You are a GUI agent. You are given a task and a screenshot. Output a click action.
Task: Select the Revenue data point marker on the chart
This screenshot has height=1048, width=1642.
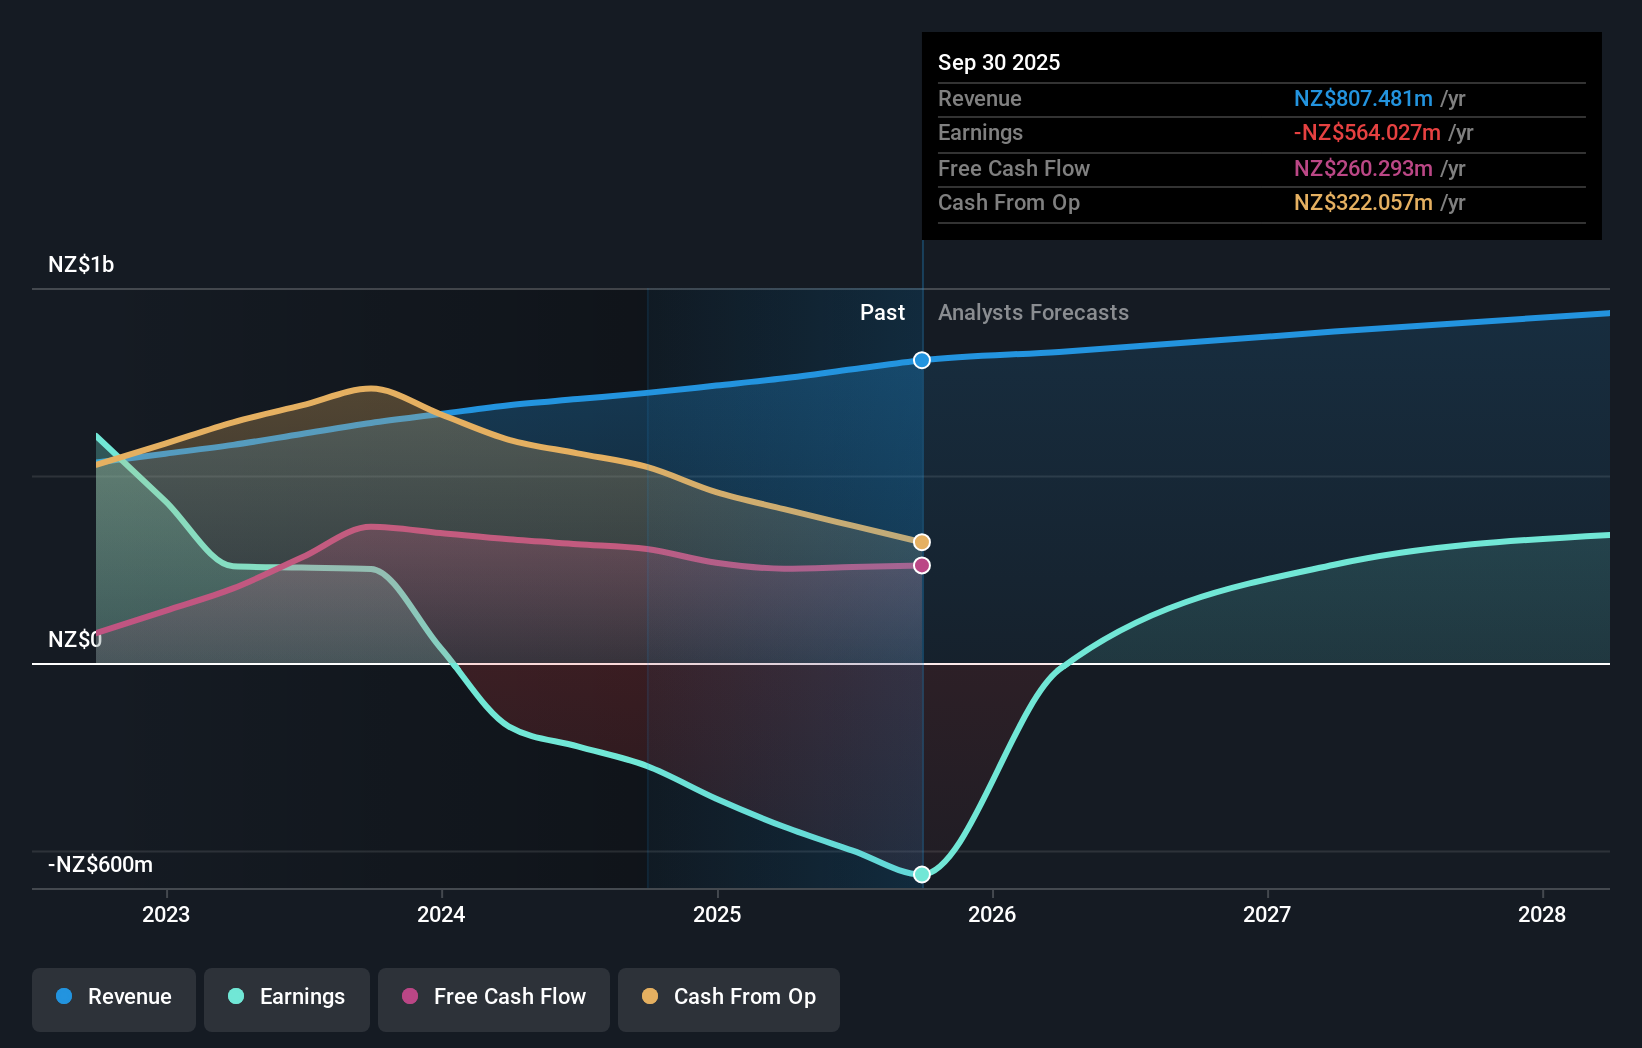pyautogui.click(x=921, y=360)
